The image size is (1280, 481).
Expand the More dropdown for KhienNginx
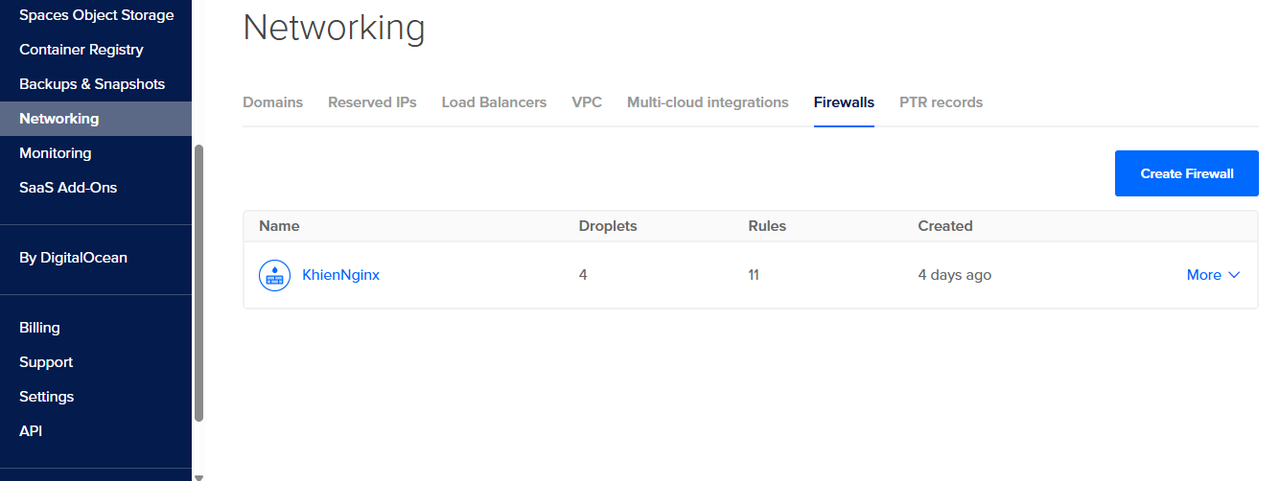(1213, 275)
